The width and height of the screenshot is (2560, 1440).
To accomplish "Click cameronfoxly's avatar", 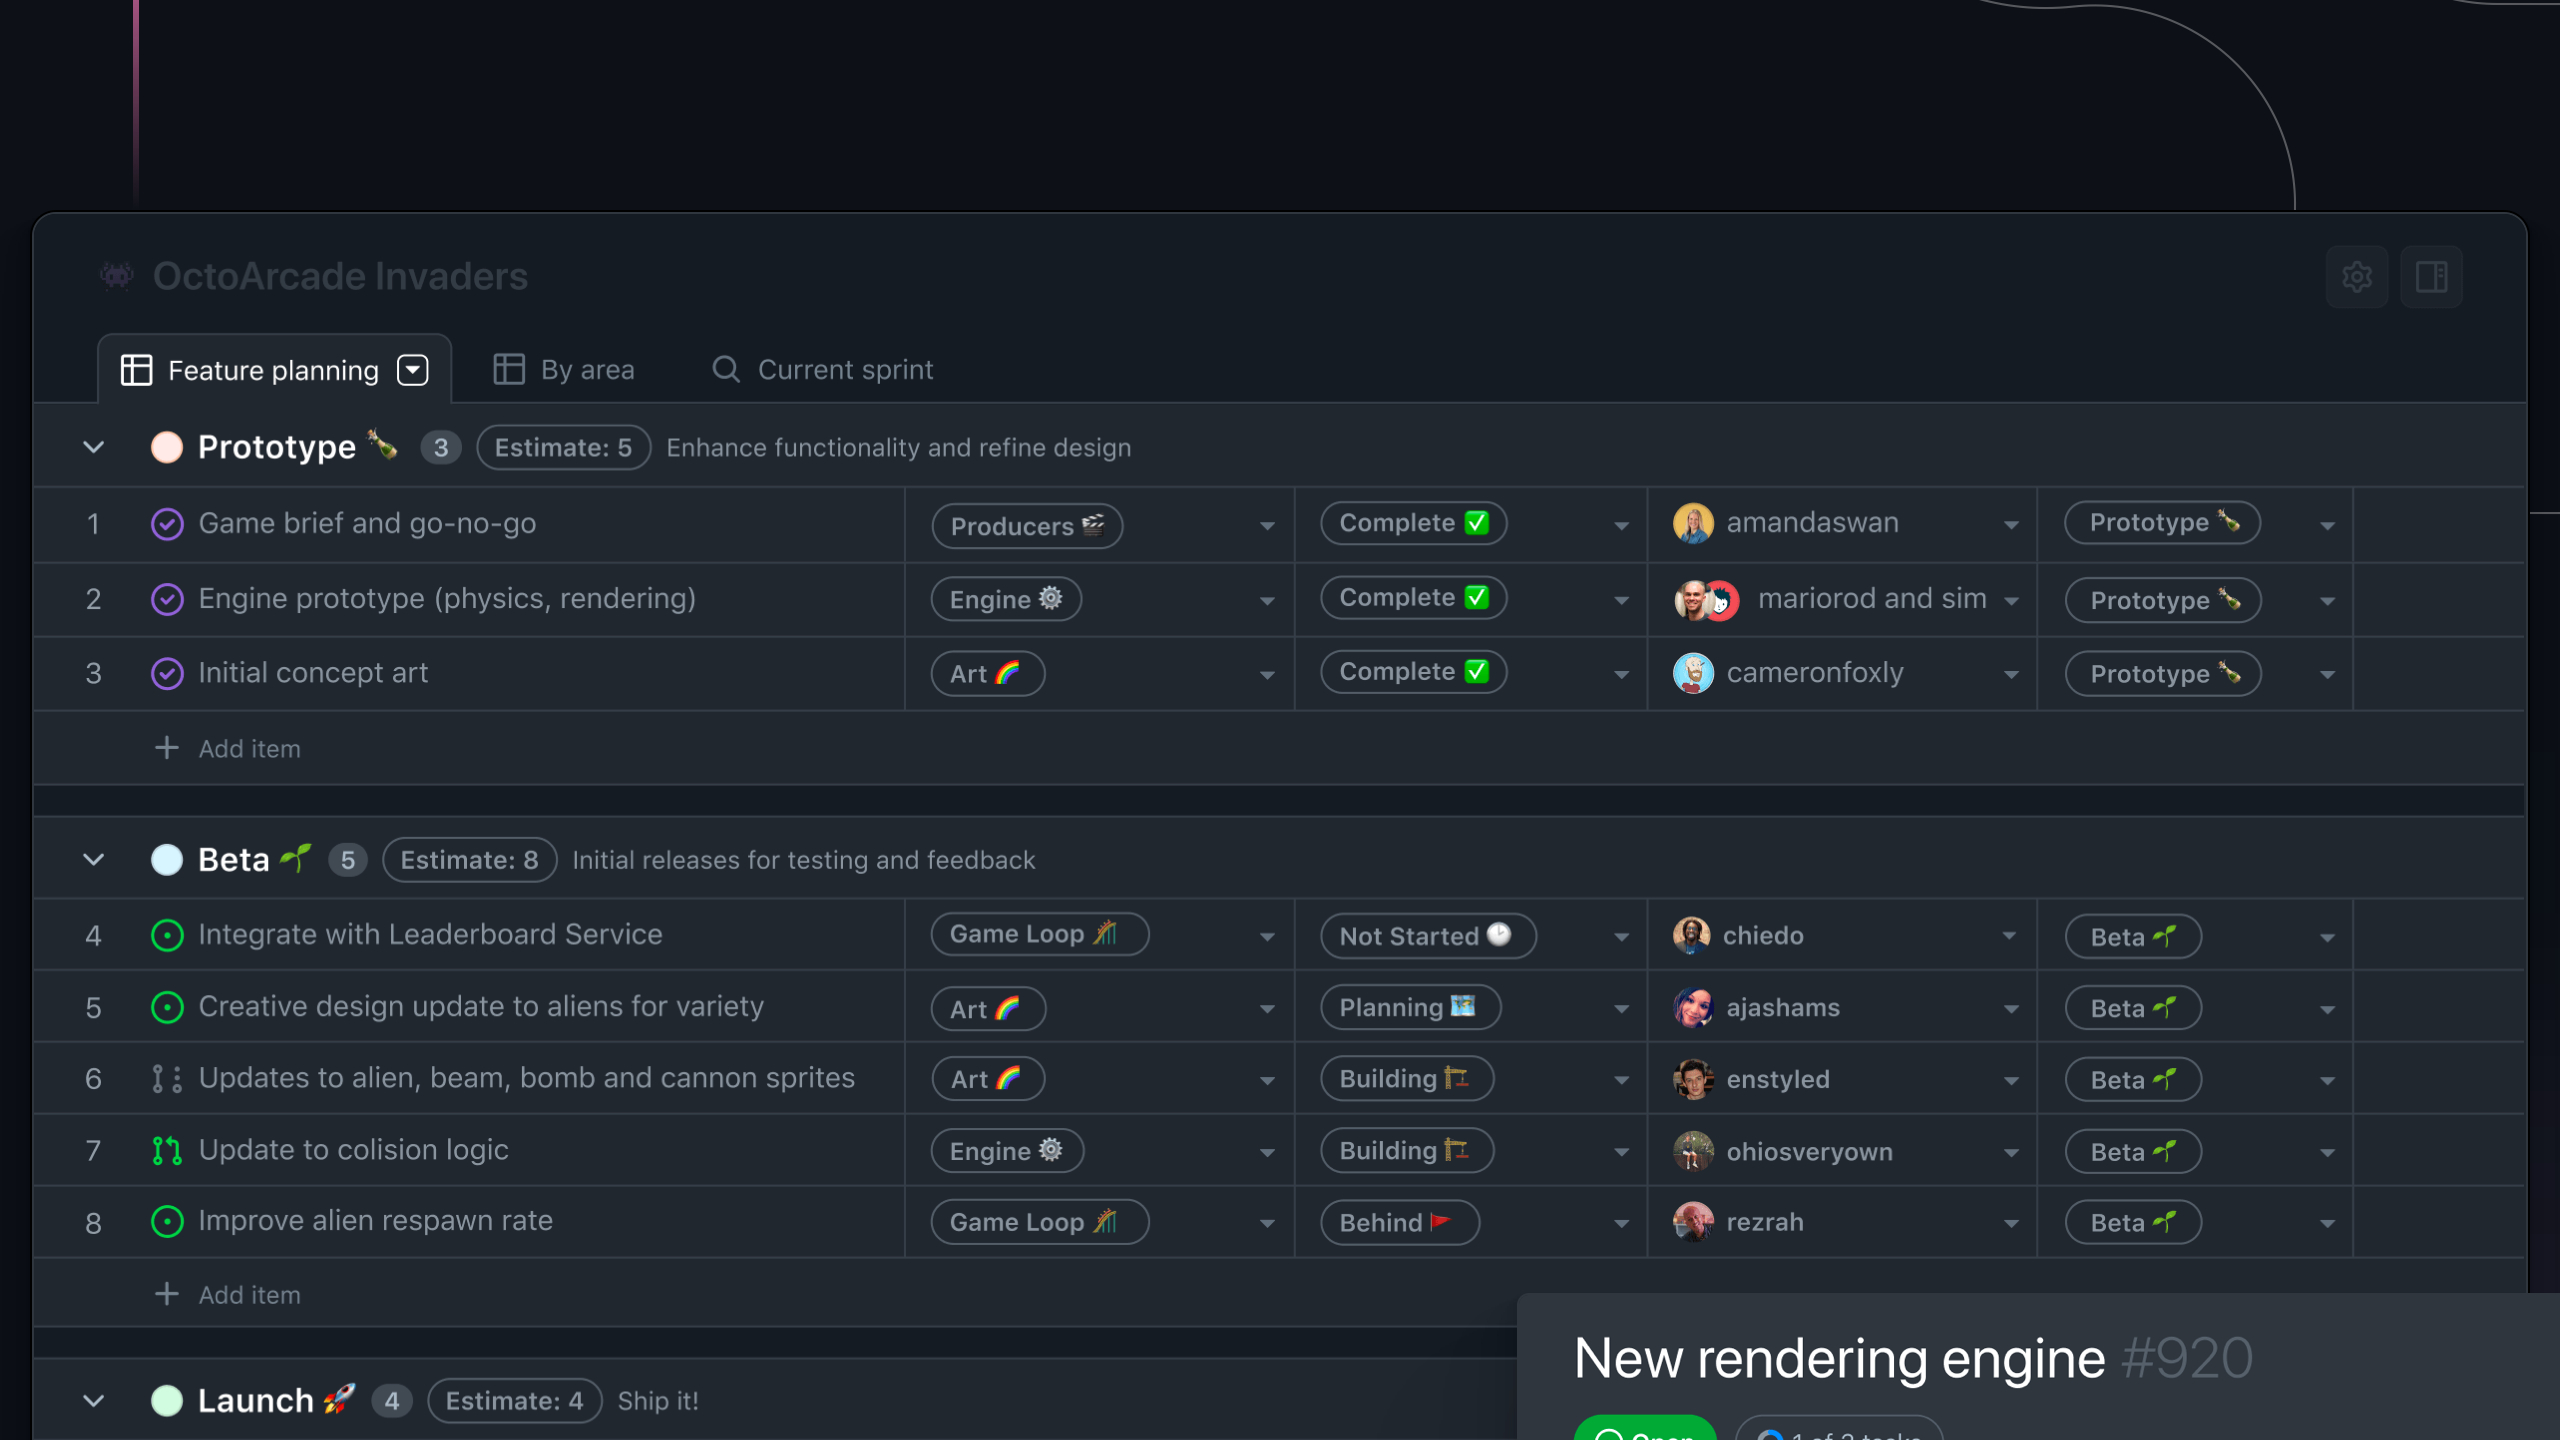I will [1693, 673].
